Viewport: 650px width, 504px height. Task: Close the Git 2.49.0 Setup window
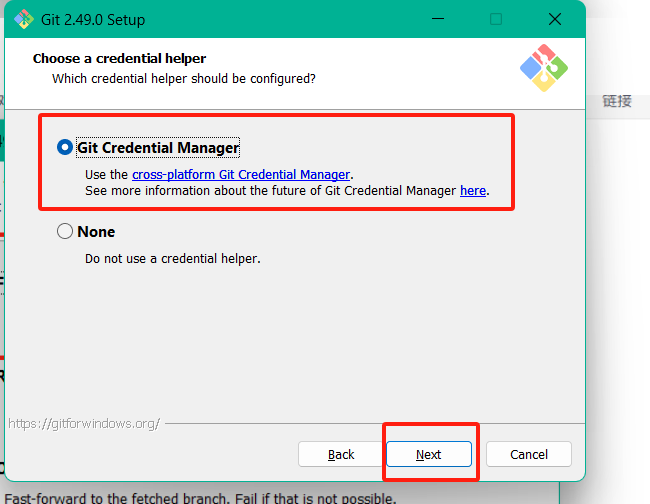tap(555, 19)
